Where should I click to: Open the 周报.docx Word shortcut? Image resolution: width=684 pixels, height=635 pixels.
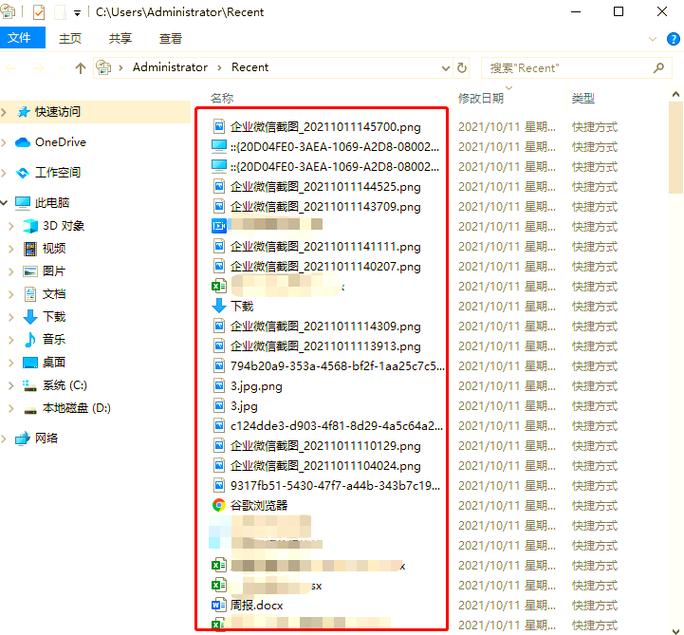[255, 605]
